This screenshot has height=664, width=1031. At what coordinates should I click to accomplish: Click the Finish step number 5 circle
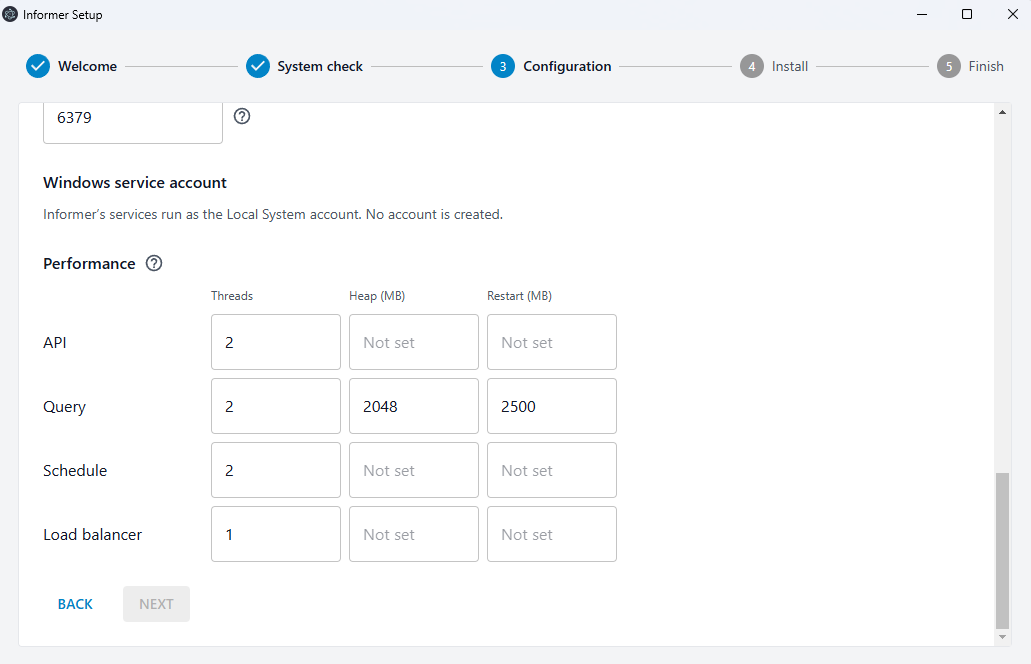(949, 66)
